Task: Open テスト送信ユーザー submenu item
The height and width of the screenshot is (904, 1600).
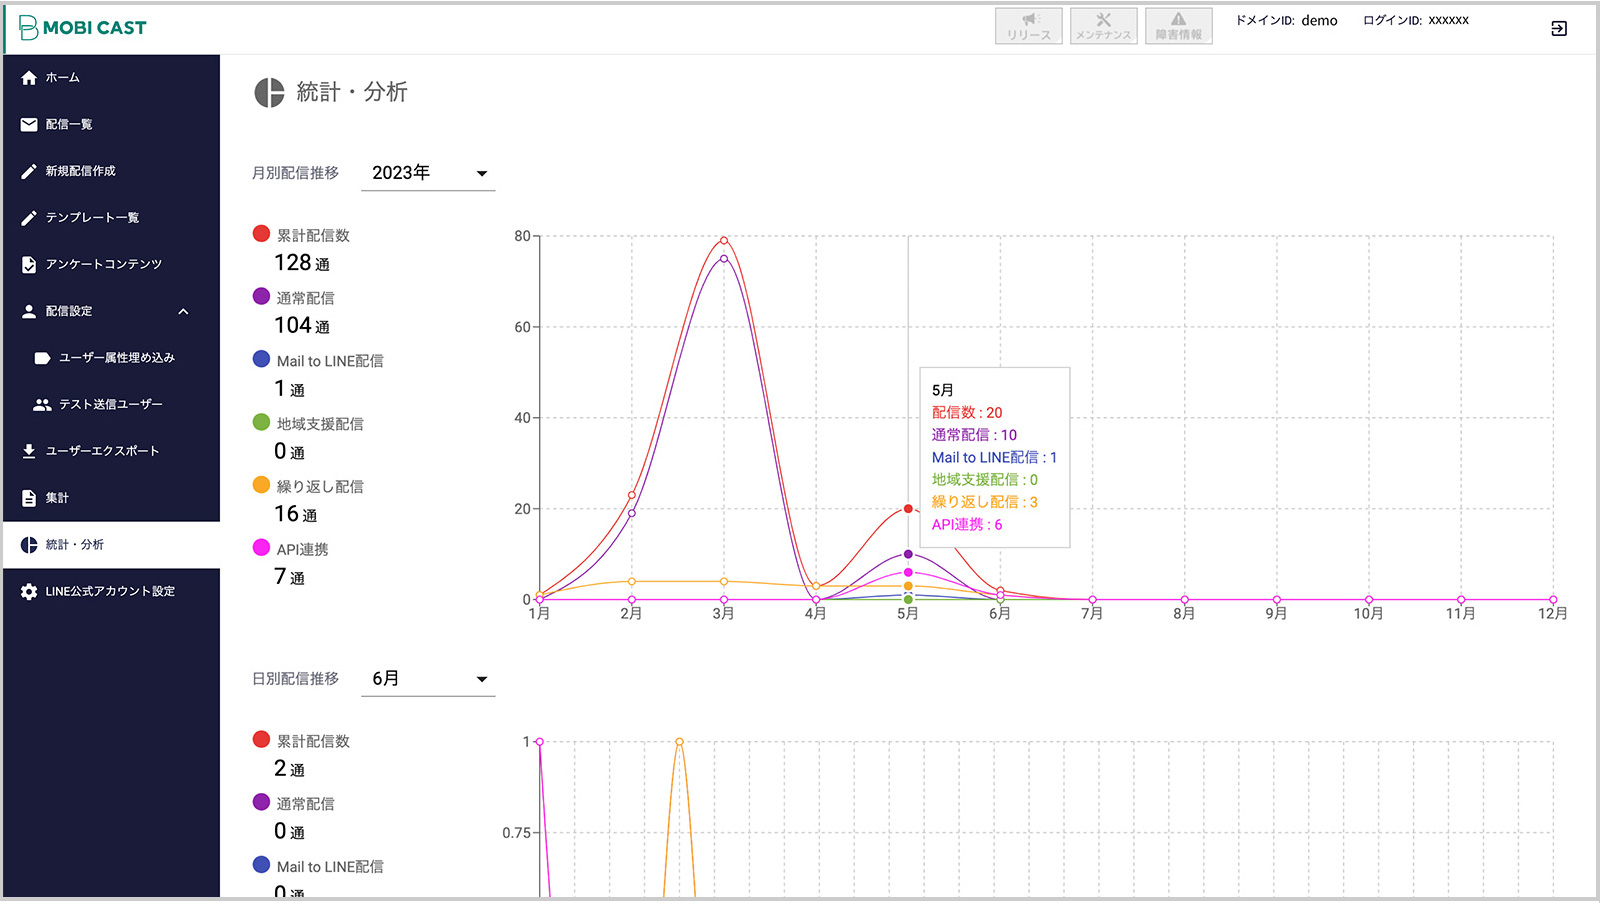Action: [111, 405]
